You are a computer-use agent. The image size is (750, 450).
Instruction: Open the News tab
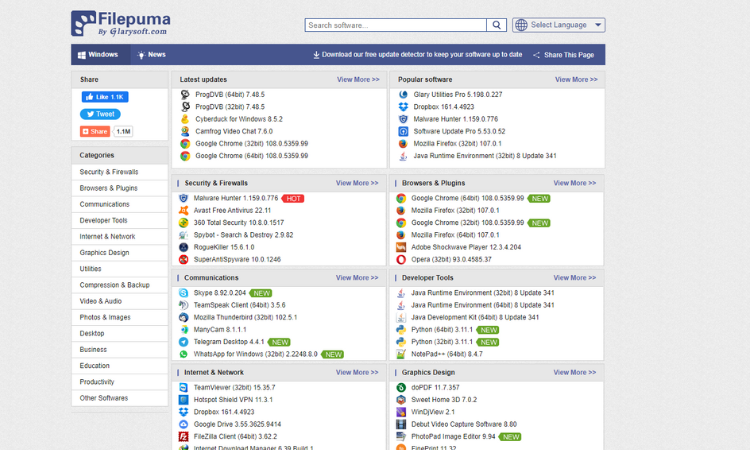[151, 55]
